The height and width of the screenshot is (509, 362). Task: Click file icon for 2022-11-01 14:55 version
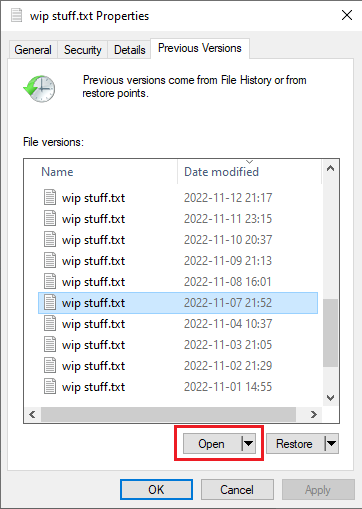pyautogui.click(x=50, y=386)
